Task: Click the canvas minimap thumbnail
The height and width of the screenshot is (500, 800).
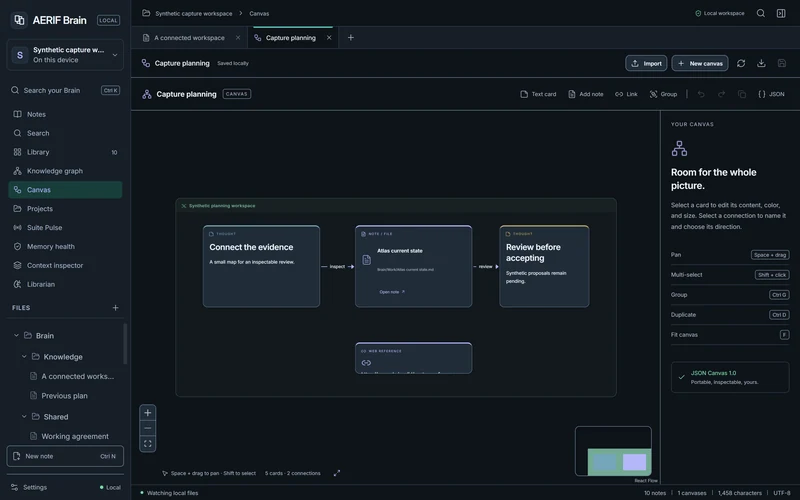Action: (613, 451)
